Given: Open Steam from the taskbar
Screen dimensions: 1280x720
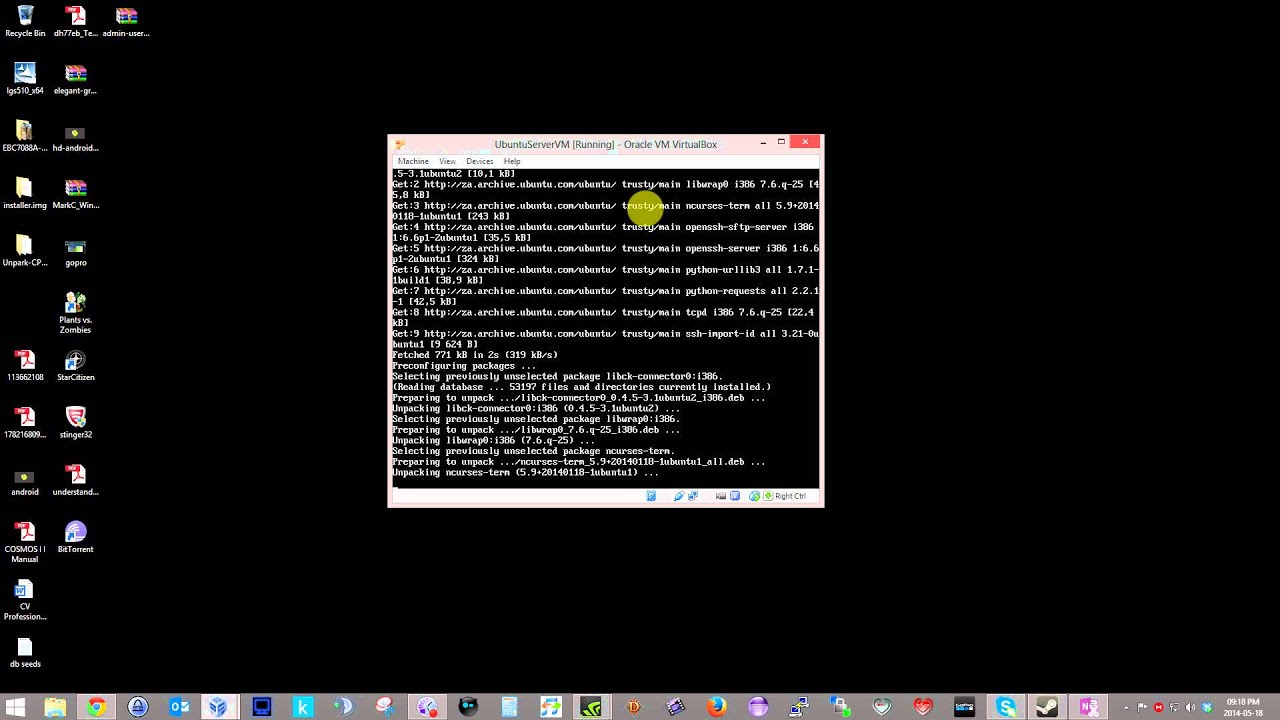Looking at the screenshot, I should pos(1047,707).
